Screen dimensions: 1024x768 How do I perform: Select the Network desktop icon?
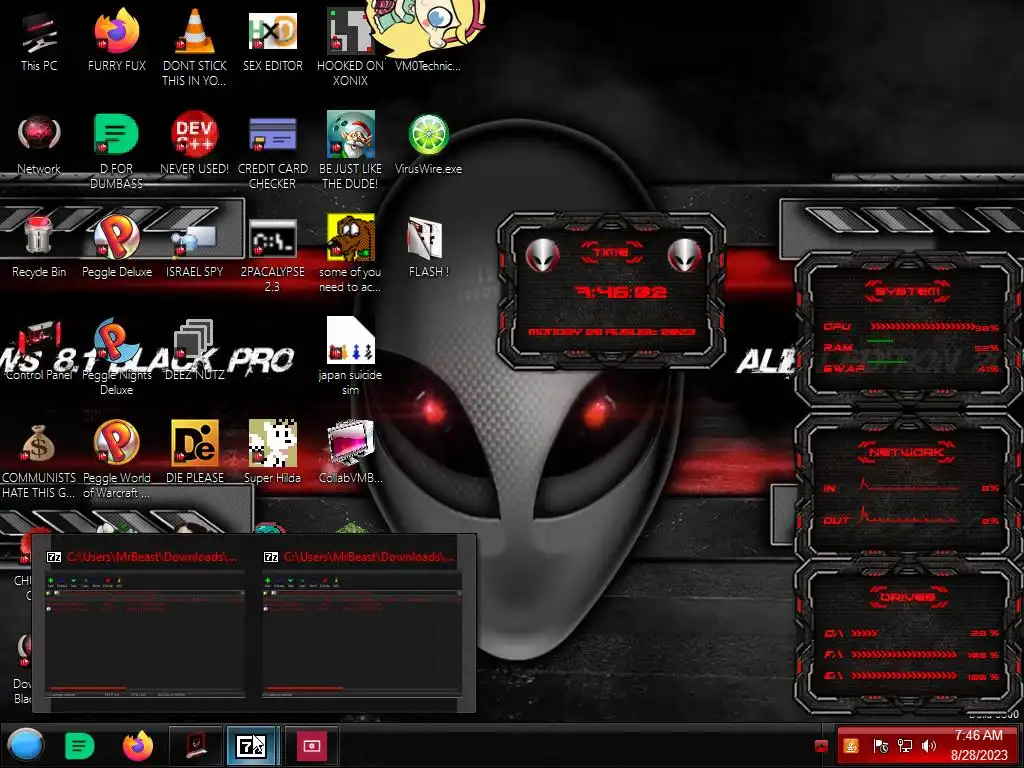(39, 144)
